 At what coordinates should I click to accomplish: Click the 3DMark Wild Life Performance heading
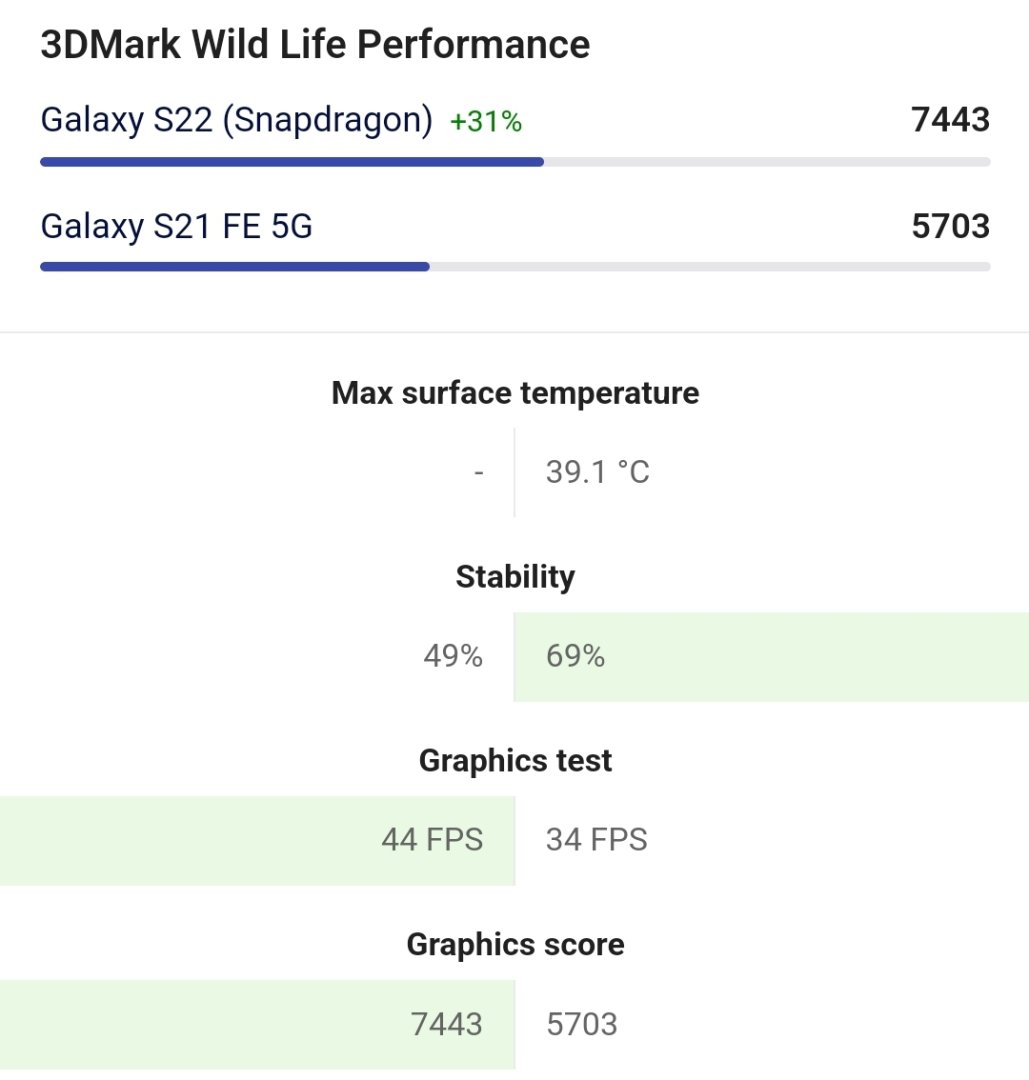(x=315, y=45)
